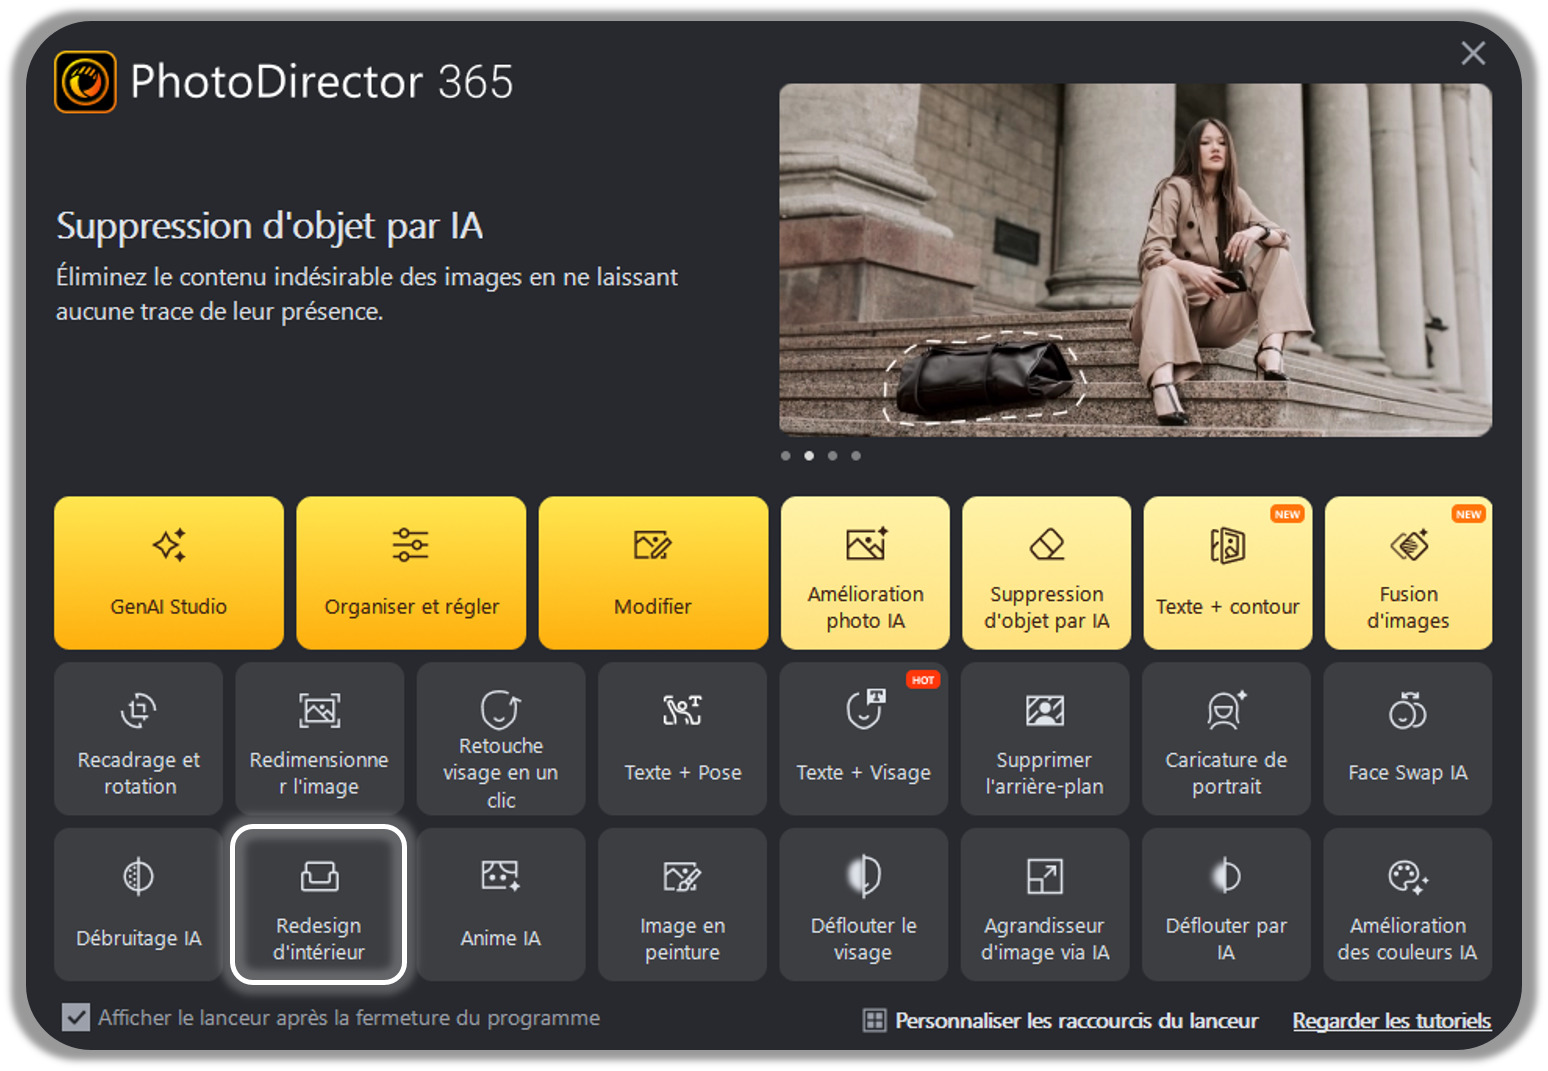Screen dimensions: 1548x1071
Task: Close the PhotoDirector launcher window
Action: (1473, 53)
